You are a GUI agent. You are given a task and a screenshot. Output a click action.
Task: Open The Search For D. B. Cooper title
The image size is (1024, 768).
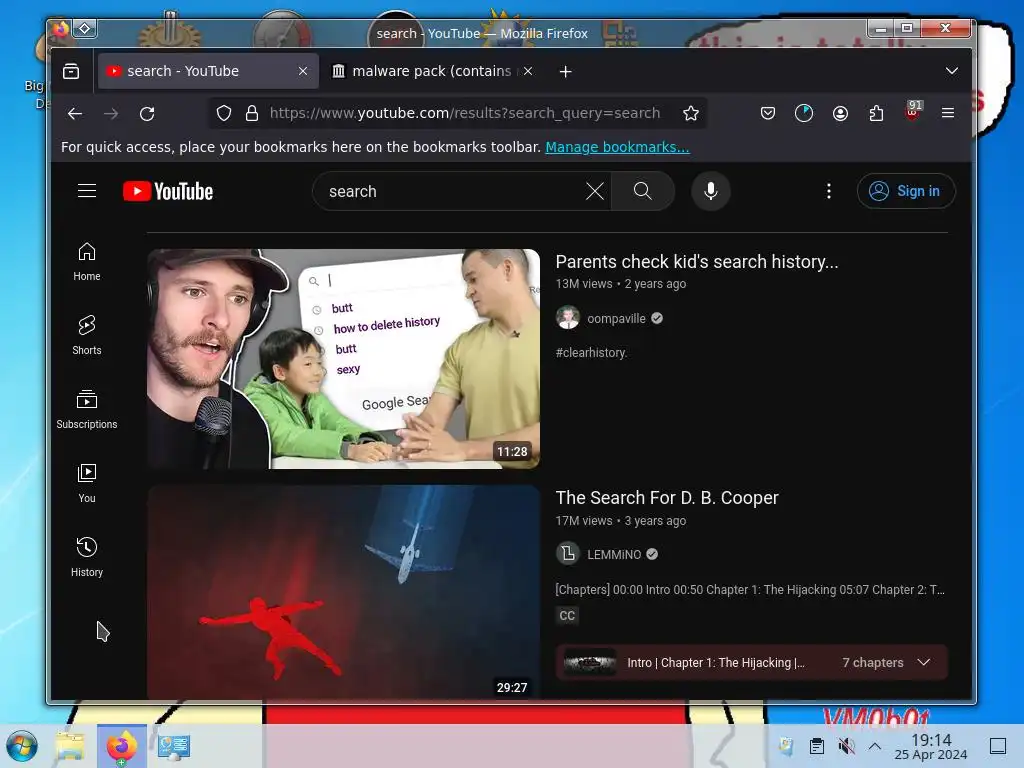[x=667, y=498]
